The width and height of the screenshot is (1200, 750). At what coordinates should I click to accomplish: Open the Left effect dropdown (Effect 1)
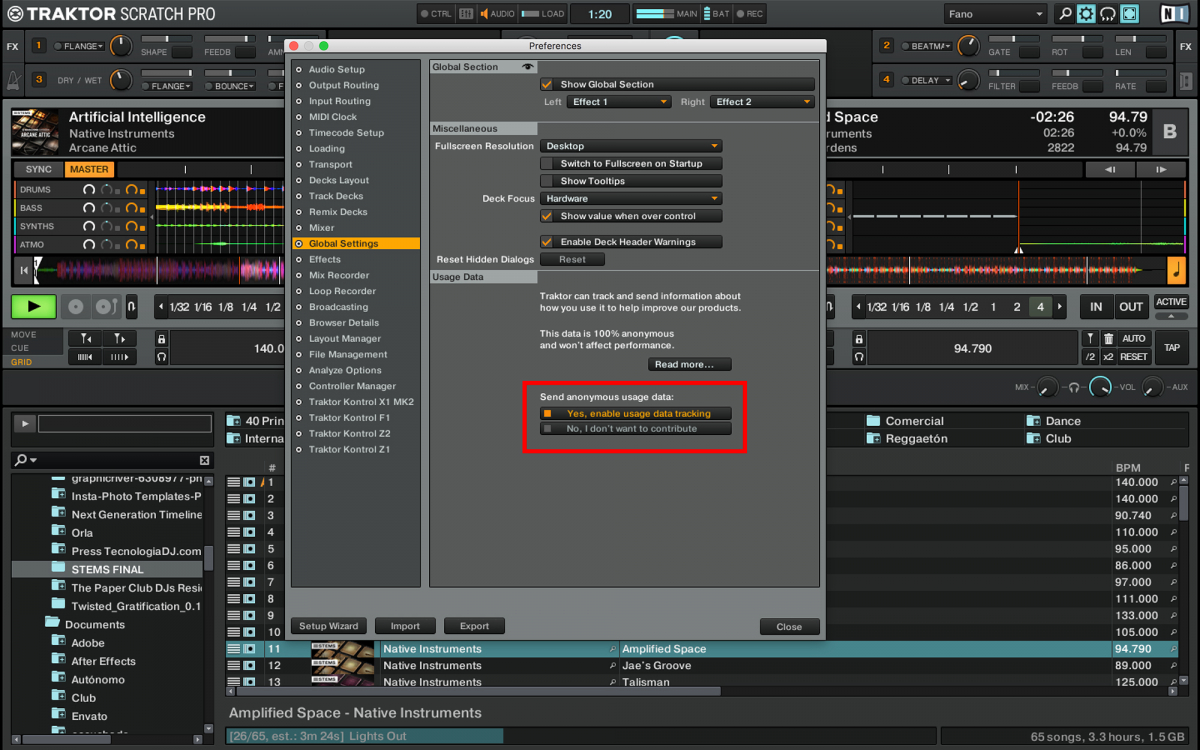pyautogui.click(x=619, y=102)
